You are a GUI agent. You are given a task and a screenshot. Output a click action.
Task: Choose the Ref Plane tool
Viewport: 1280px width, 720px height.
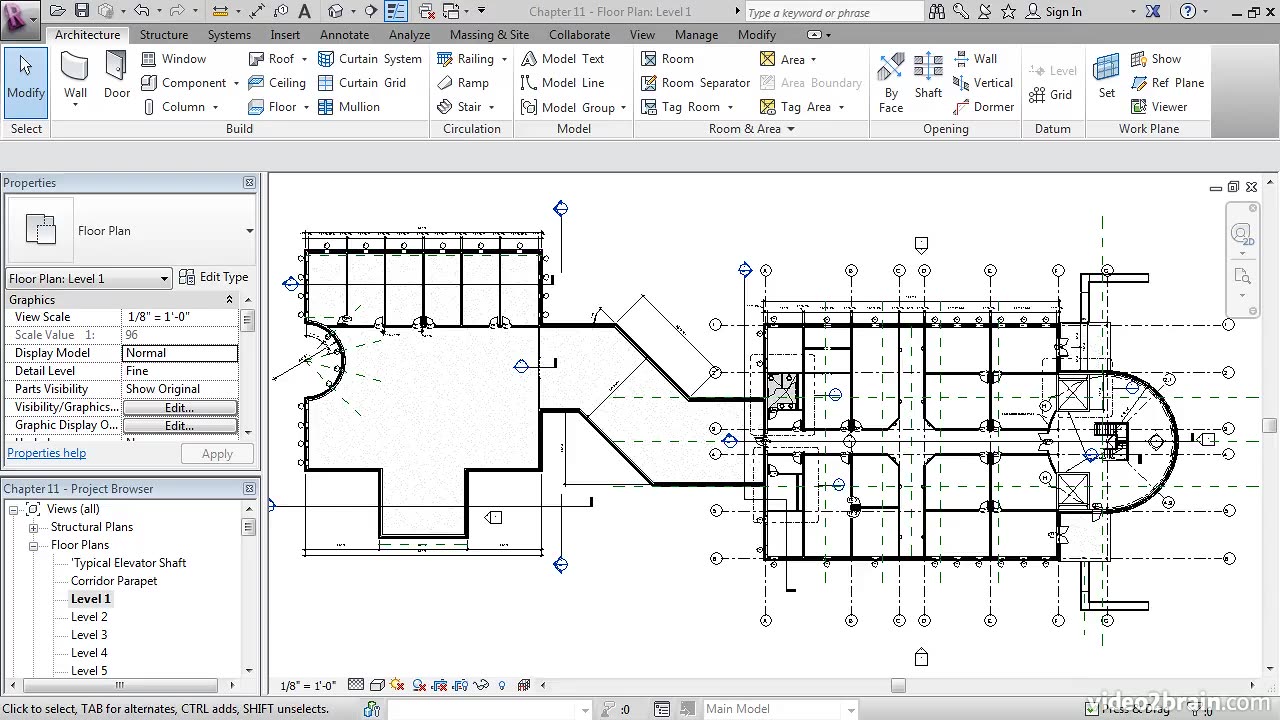(1167, 83)
